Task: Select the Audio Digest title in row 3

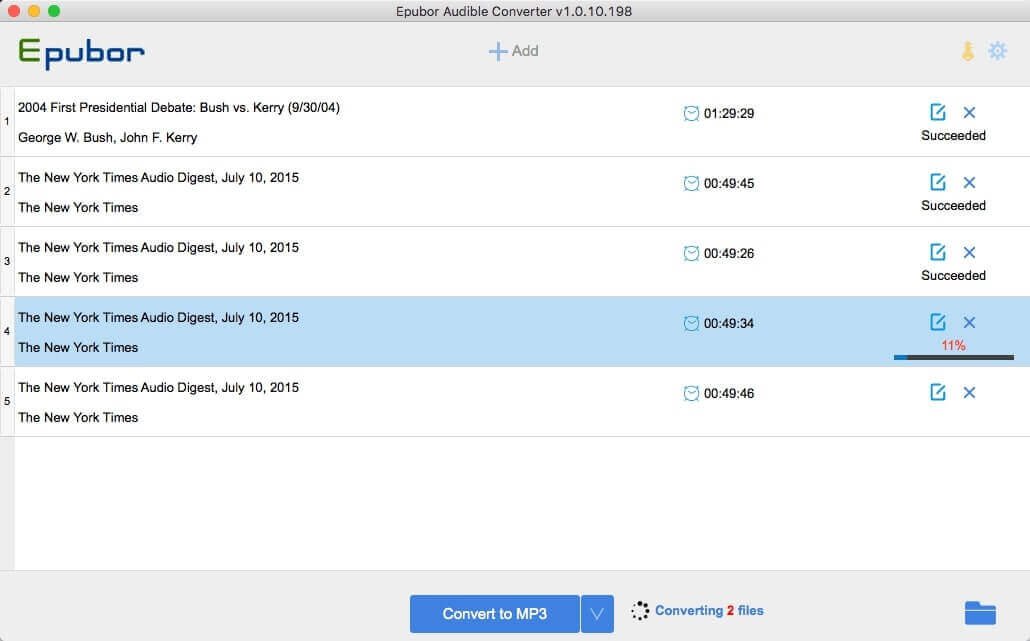Action: pyautogui.click(x=158, y=248)
